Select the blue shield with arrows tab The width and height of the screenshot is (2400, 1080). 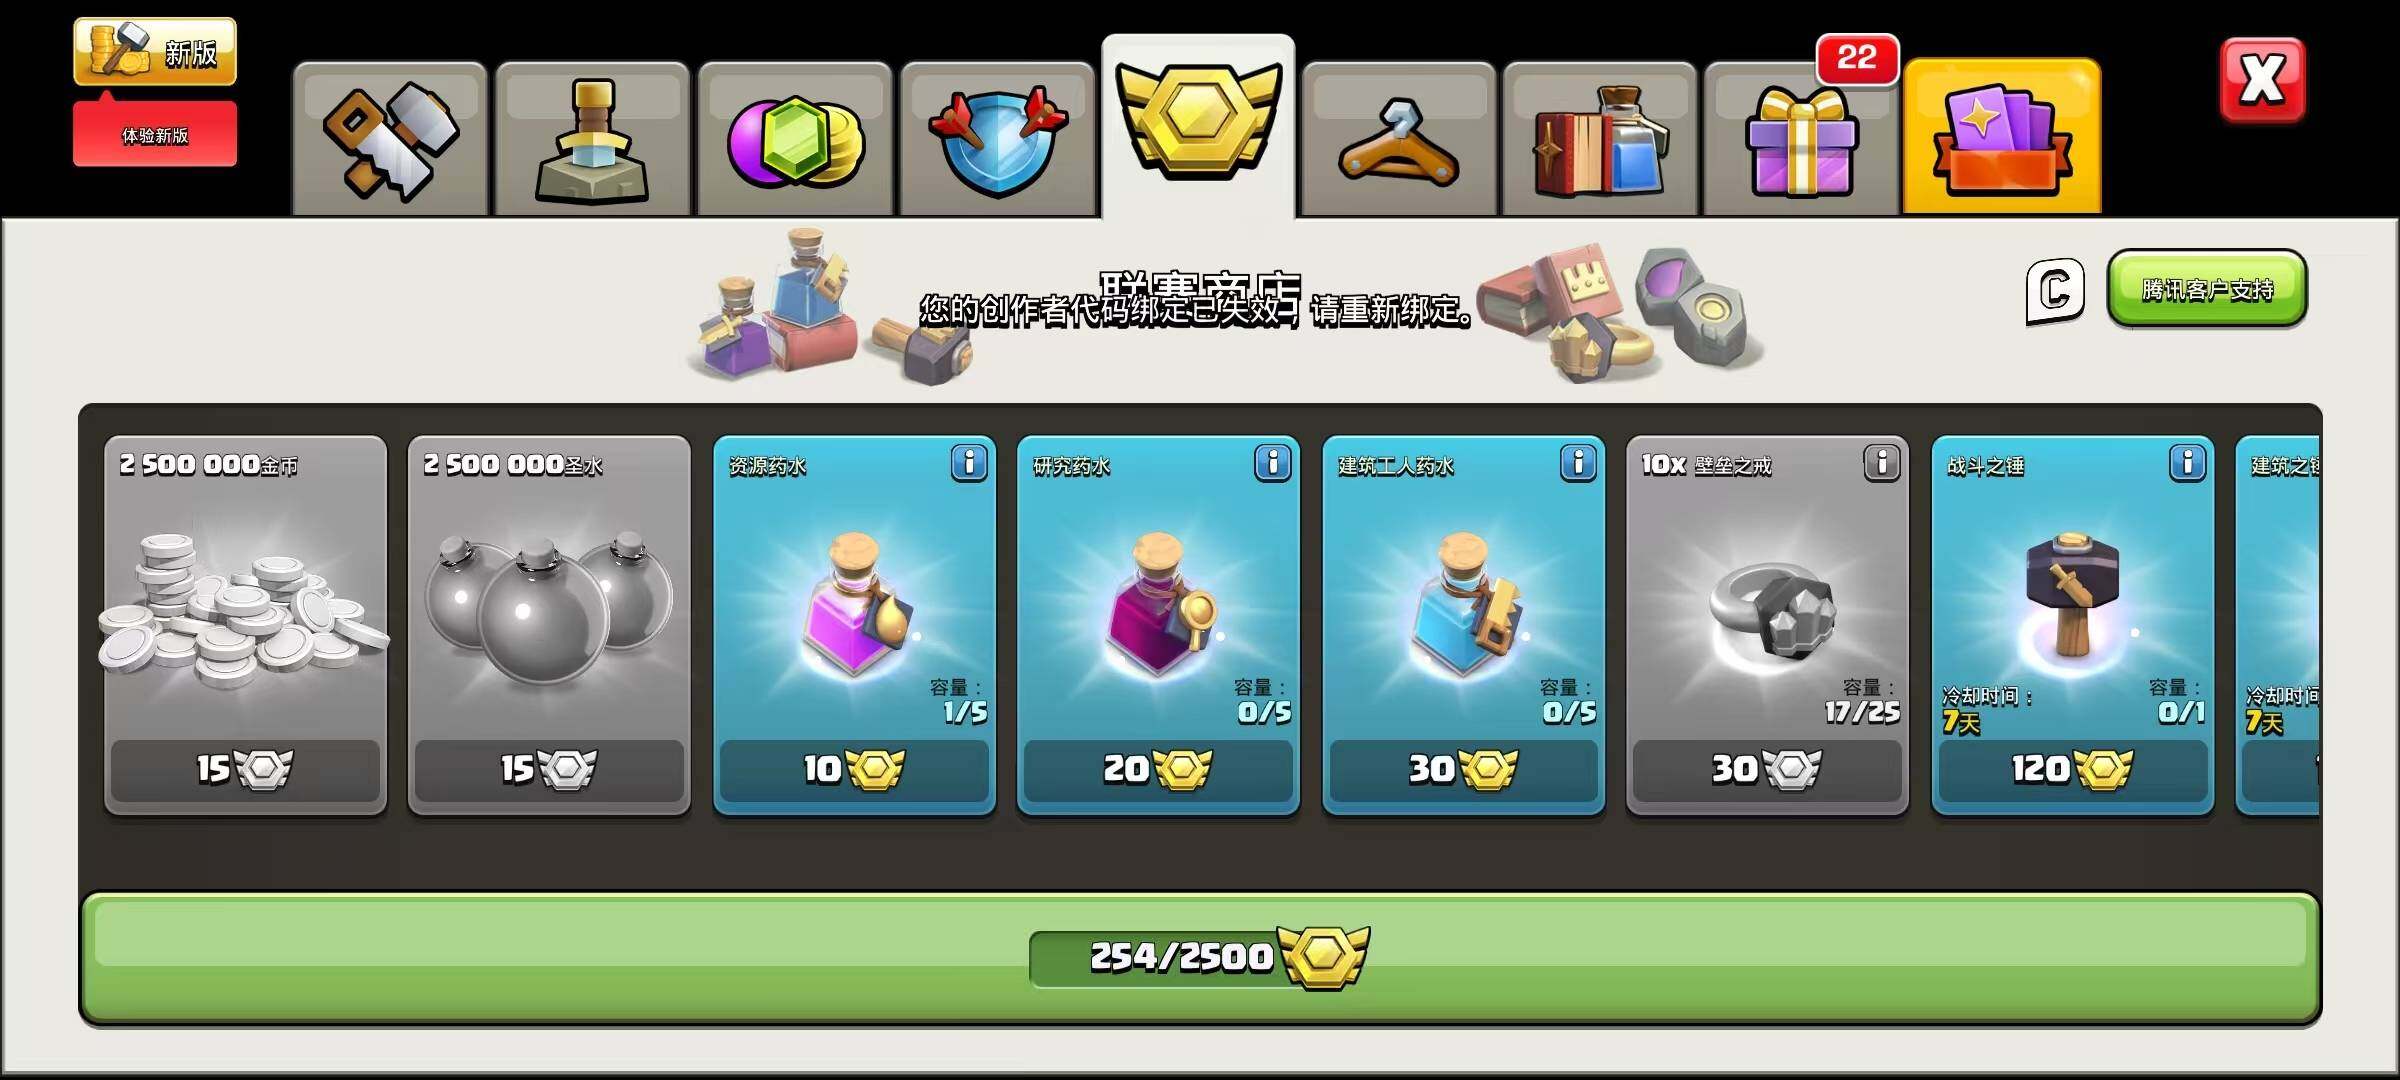[998, 139]
